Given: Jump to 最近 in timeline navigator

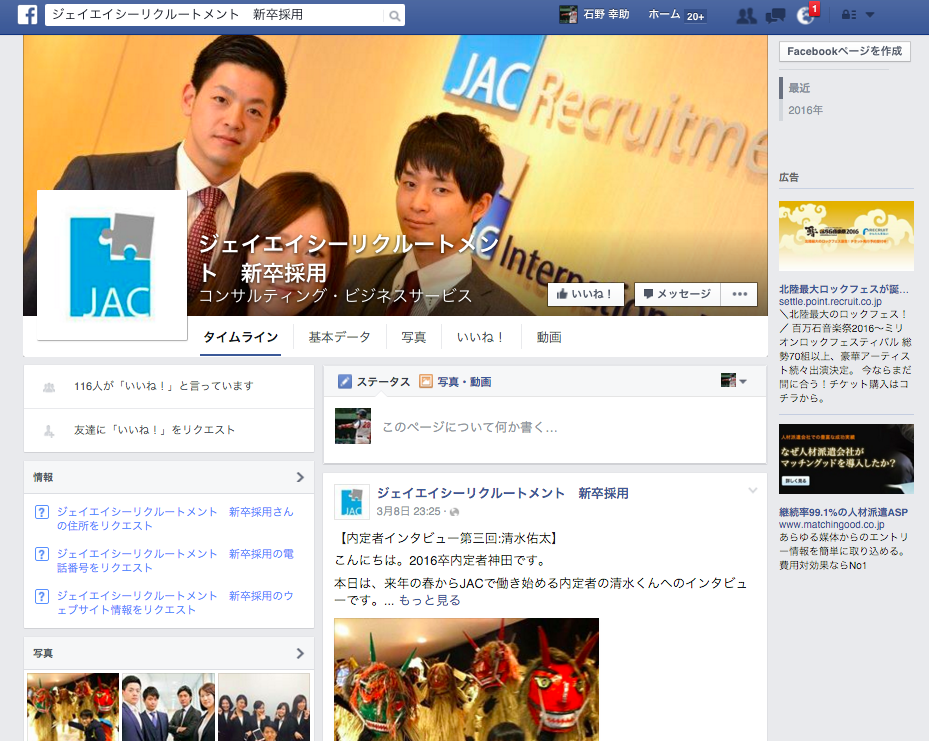Looking at the screenshot, I should (x=799, y=88).
